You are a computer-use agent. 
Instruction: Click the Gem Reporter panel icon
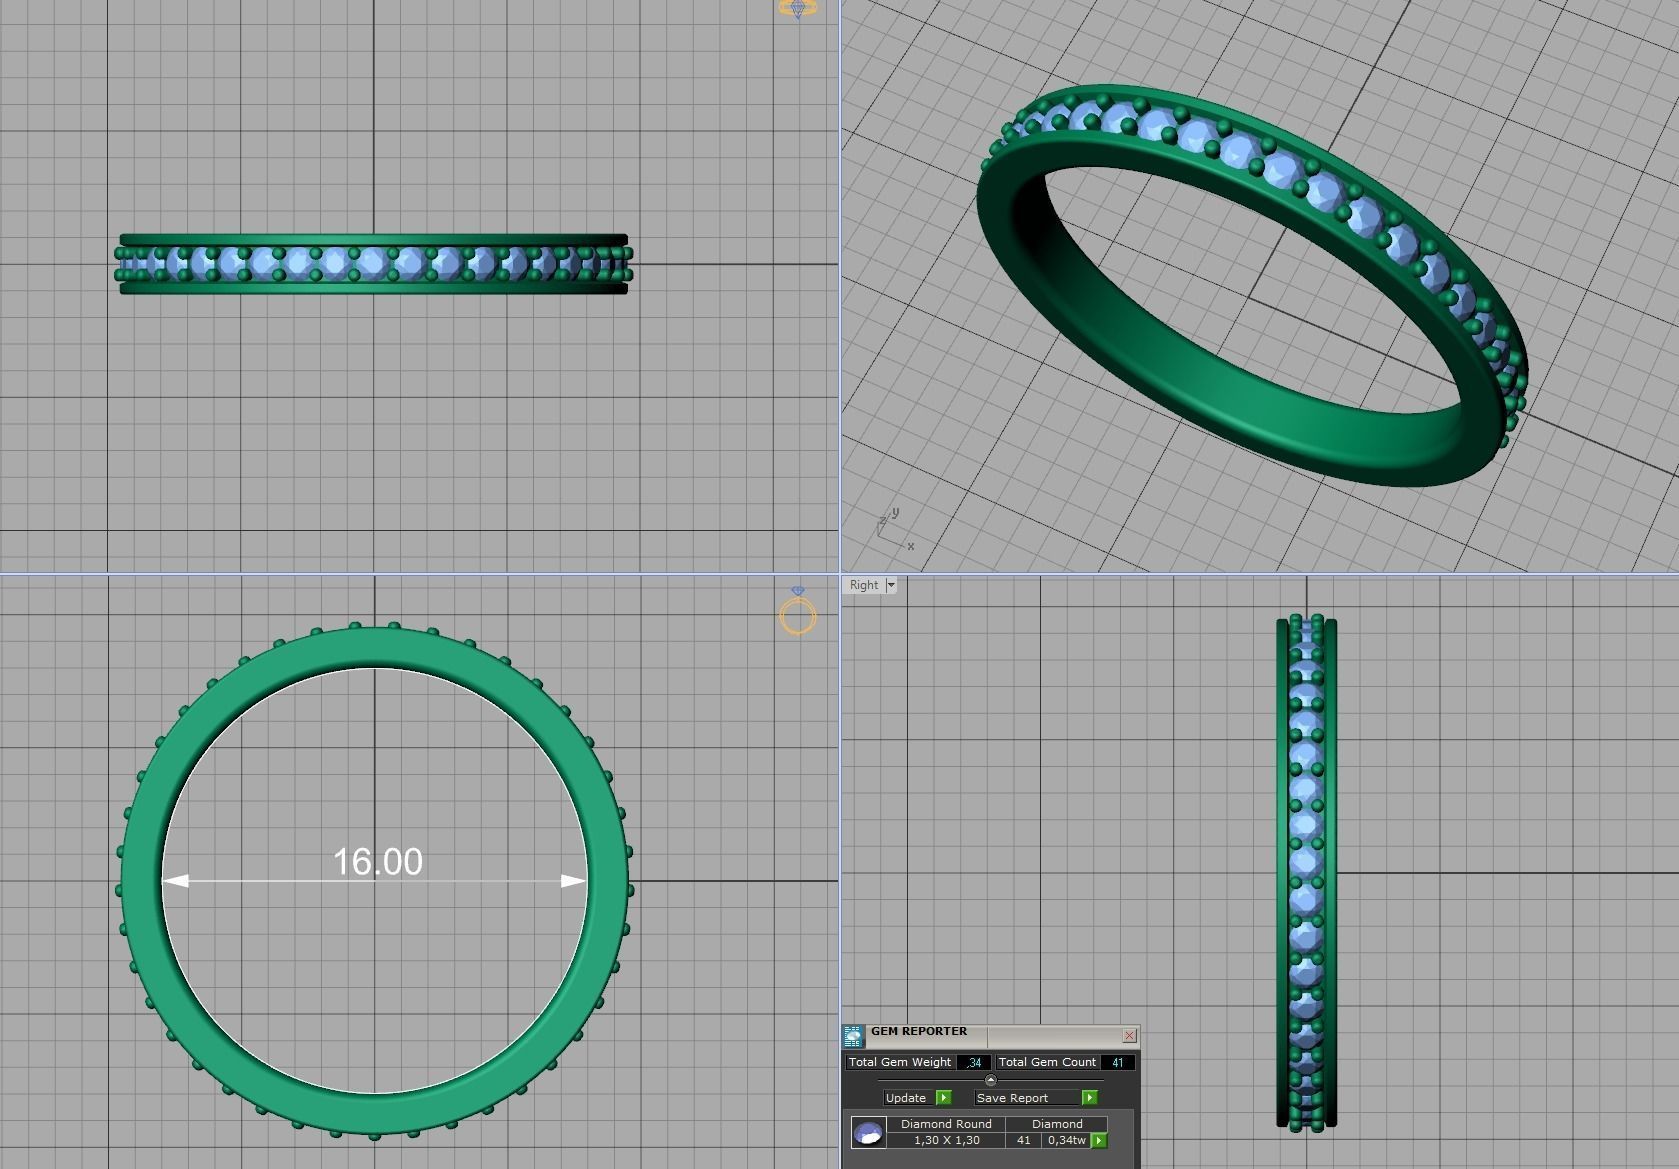click(853, 1035)
